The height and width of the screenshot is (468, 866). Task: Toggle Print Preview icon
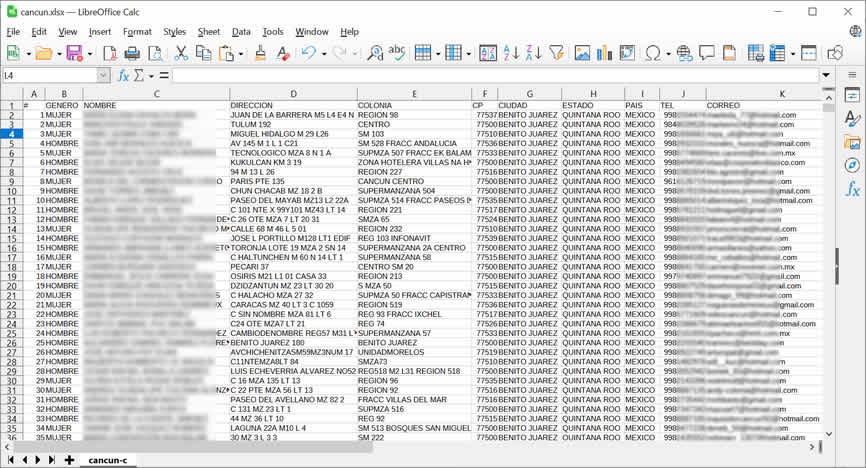156,53
